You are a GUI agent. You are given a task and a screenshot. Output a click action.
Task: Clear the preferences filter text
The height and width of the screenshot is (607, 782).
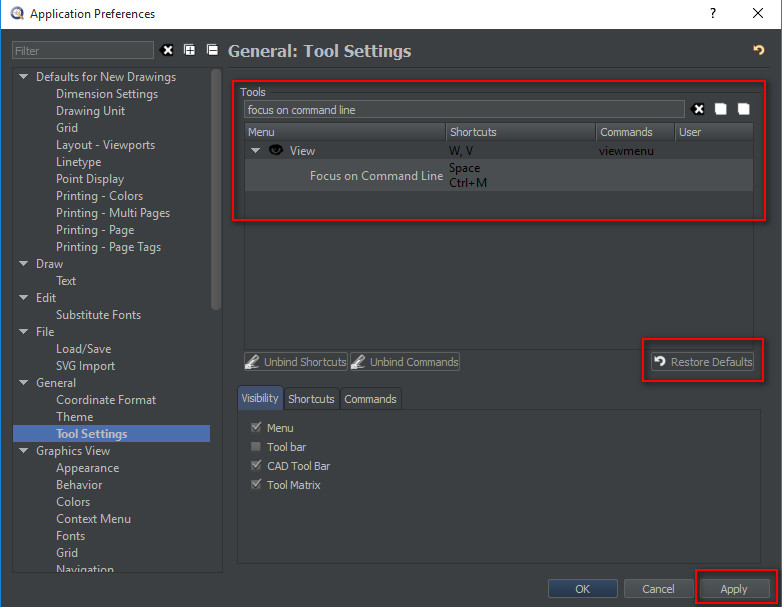point(168,50)
